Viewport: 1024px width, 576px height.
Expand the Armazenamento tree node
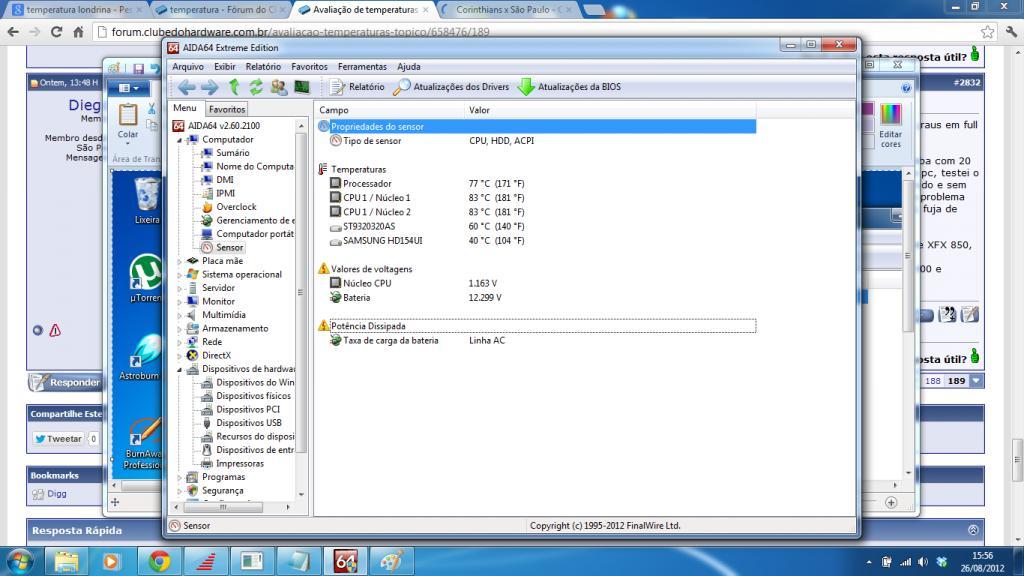(x=180, y=328)
